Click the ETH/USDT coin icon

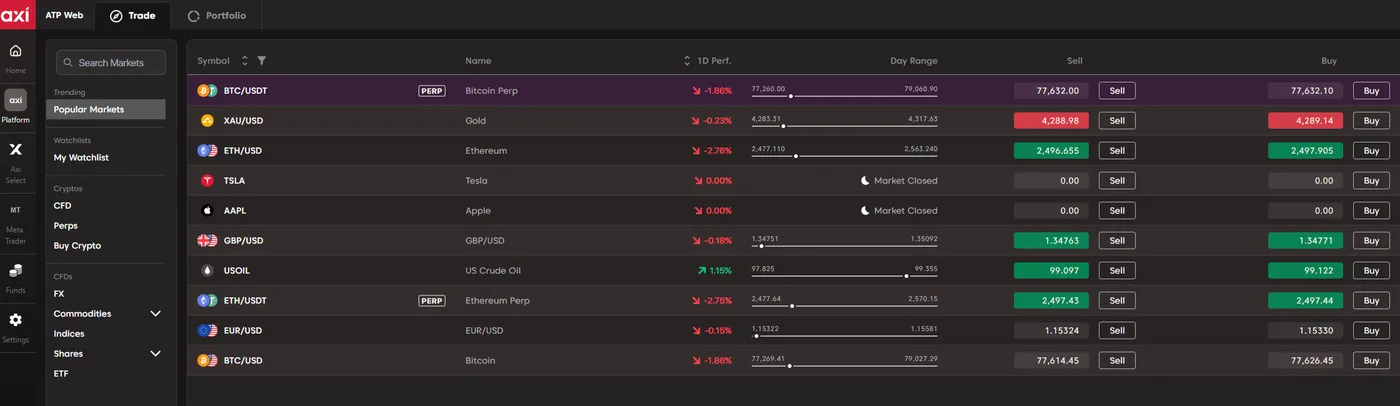pos(207,300)
